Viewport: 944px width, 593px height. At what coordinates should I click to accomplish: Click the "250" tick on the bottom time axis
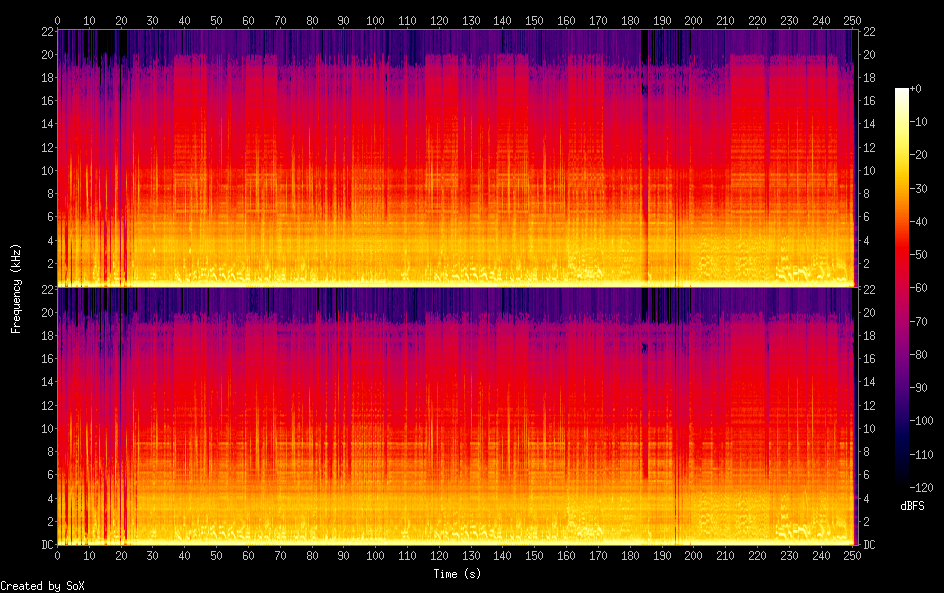click(x=852, y=556)
